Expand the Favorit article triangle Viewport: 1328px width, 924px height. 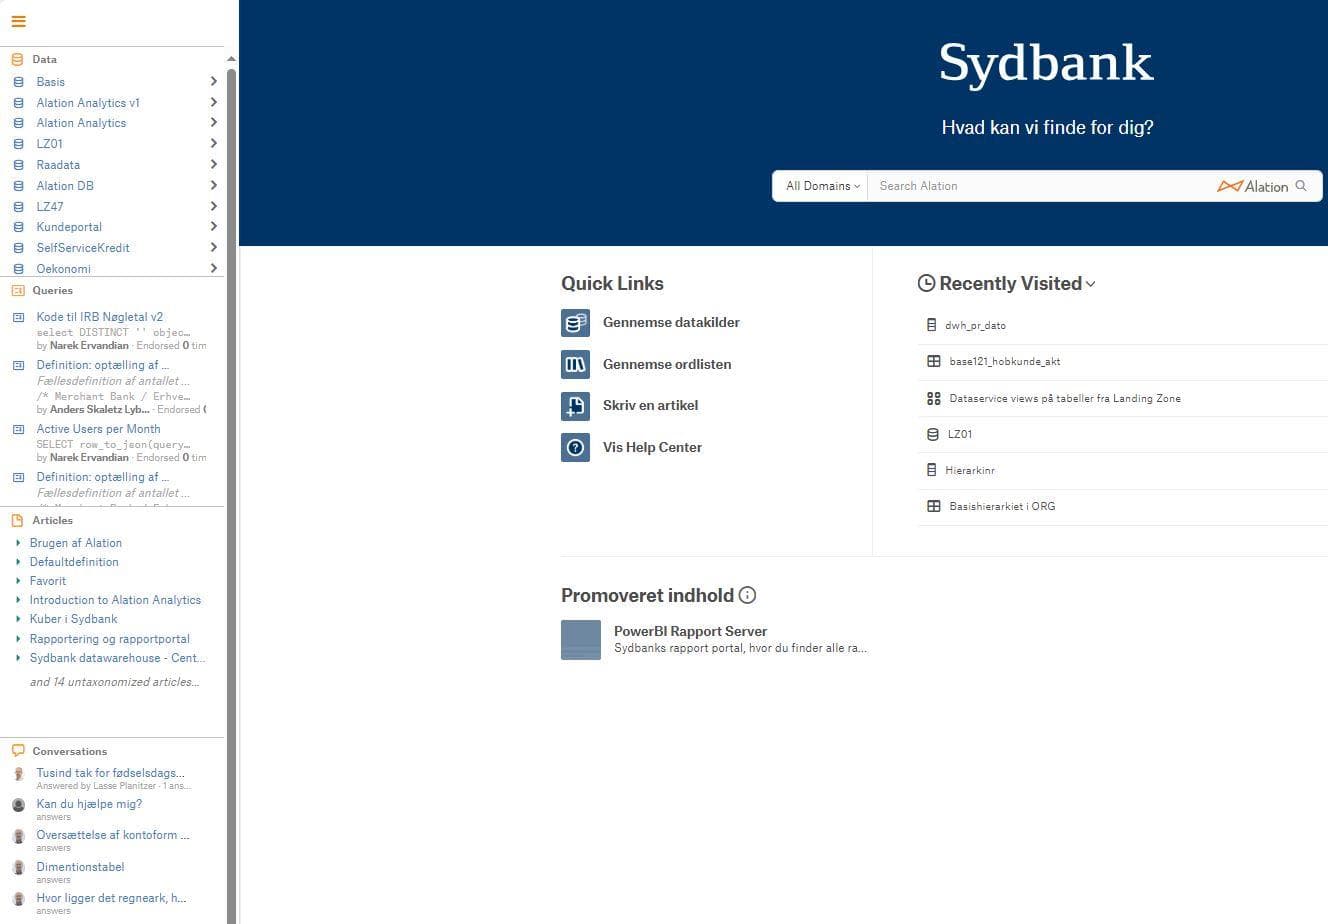(18, 581)
